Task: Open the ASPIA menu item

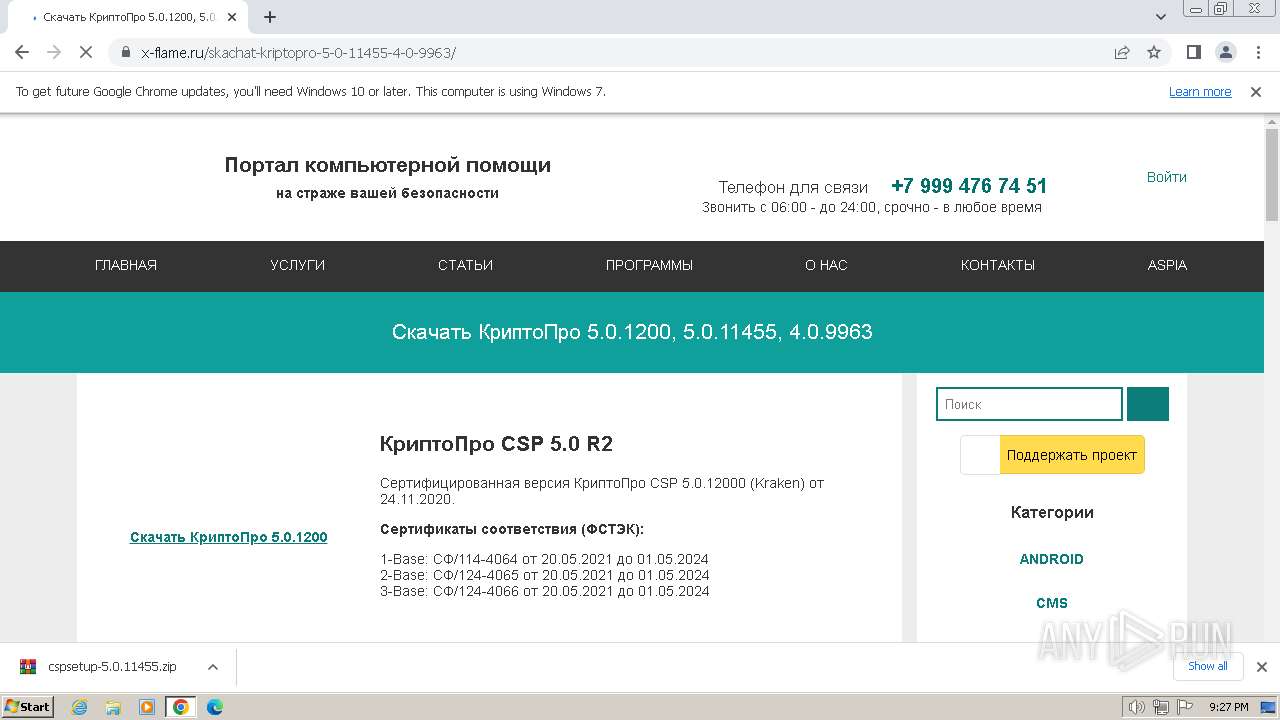Action: (1167, 265)
